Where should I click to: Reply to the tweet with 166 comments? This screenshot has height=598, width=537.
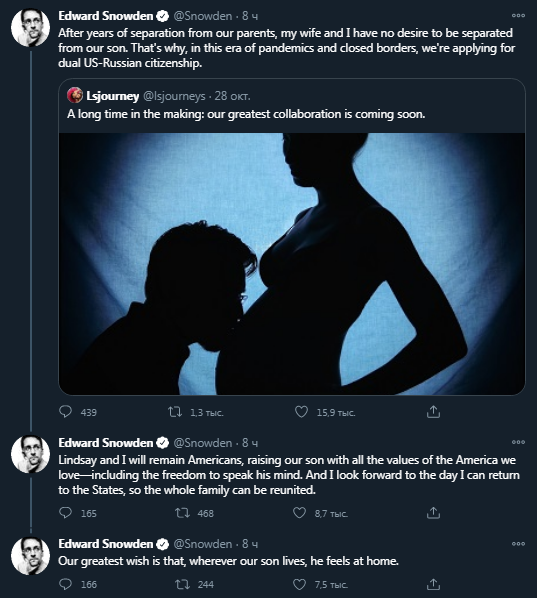66,584
